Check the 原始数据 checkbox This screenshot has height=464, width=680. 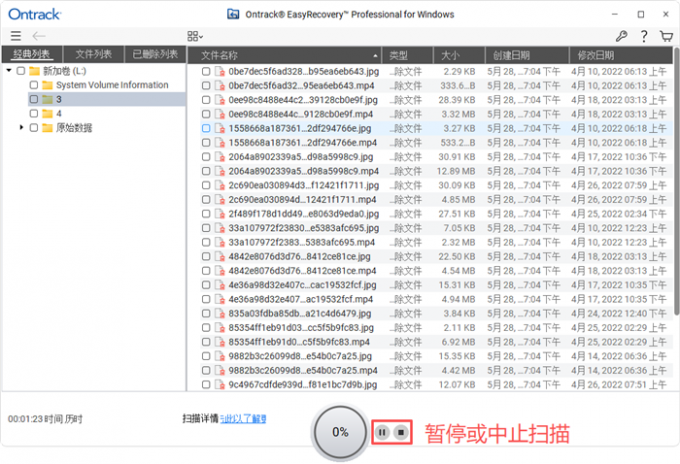34,128
